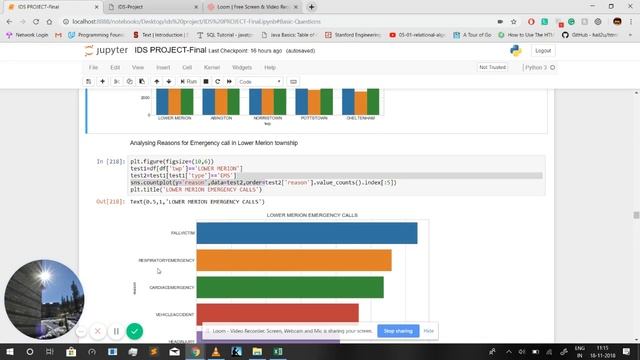Open the Help menu in Jupyter
This screenshot has width=640, height=360.
click(270, 67)
